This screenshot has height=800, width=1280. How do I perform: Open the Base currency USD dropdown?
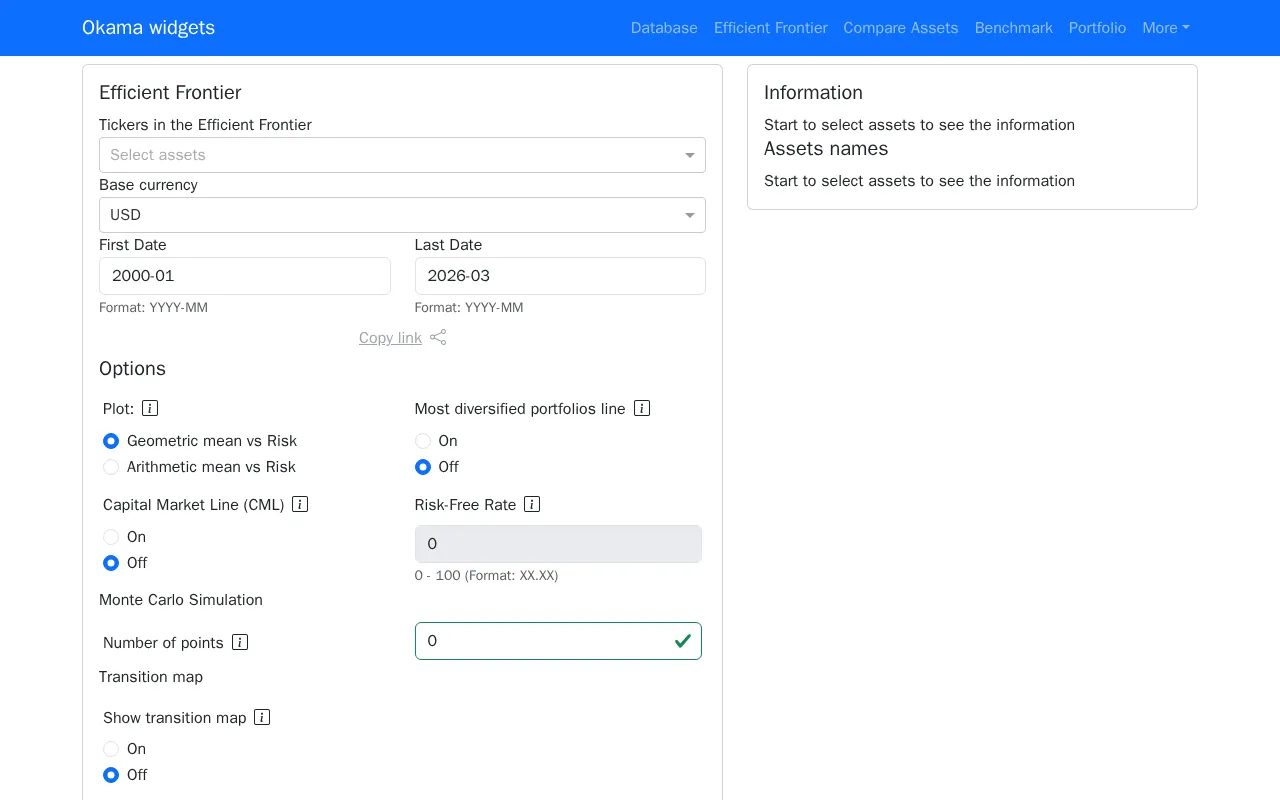402,215
